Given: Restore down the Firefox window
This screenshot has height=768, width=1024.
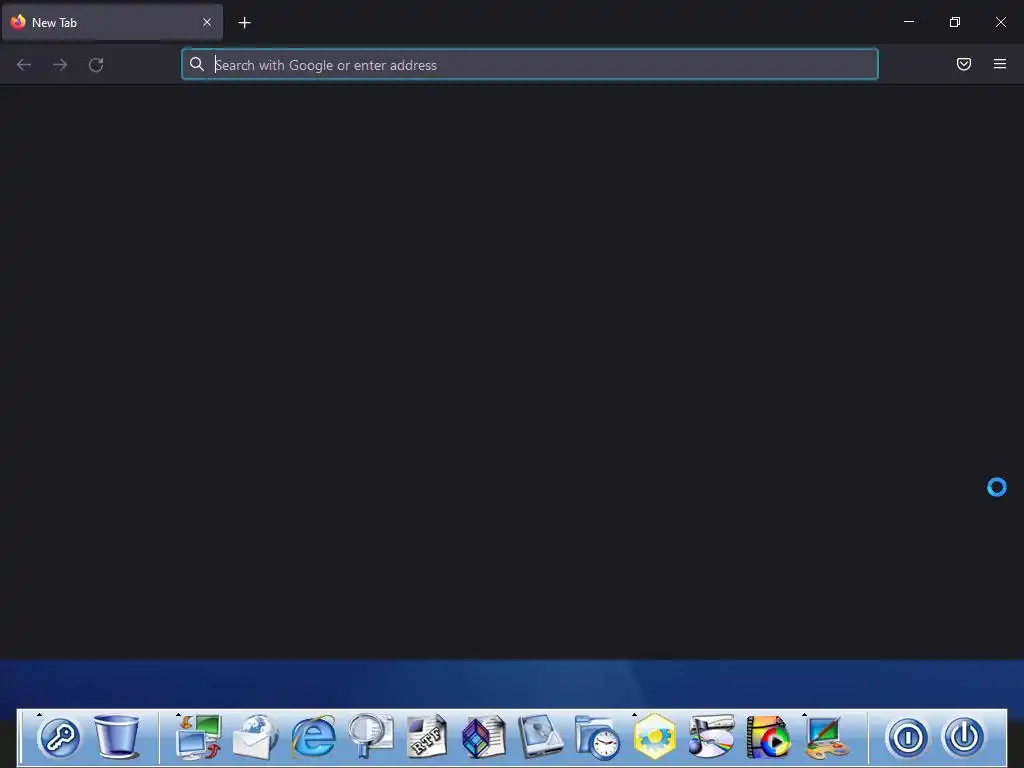Looking at the screenshot, I should [x=955, y=22].
